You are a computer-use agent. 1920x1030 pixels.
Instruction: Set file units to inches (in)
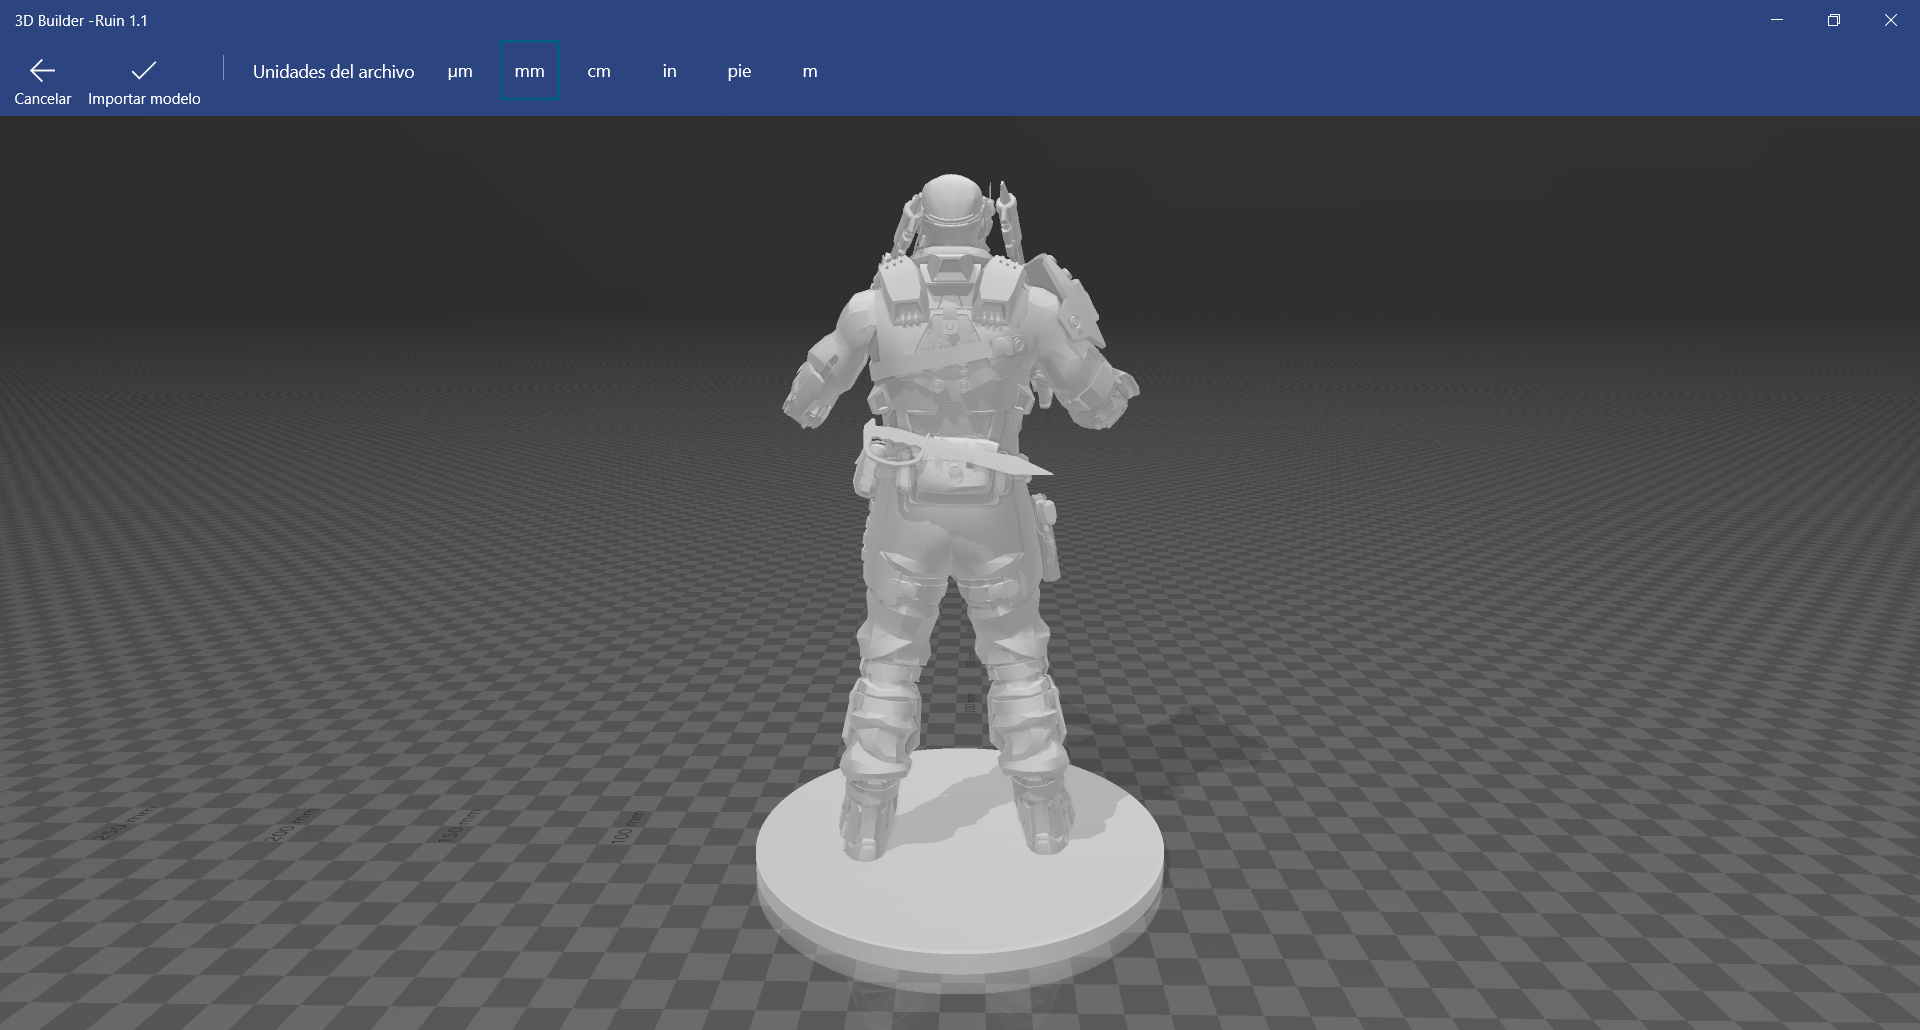[669, 71]
